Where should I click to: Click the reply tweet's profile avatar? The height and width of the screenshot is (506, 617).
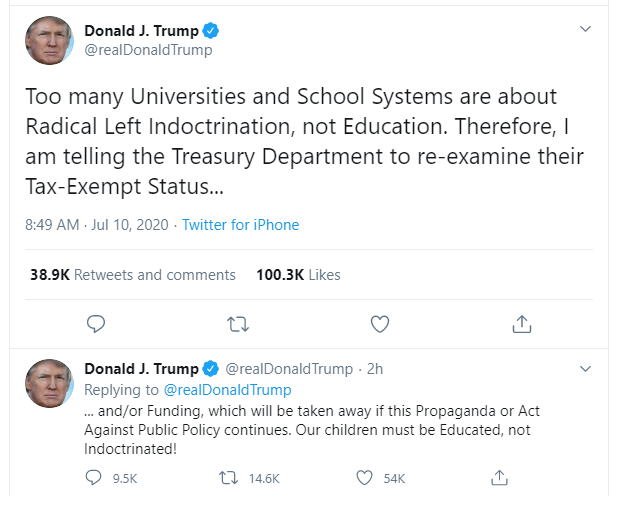pyautogui.click(x=49, y=383)
